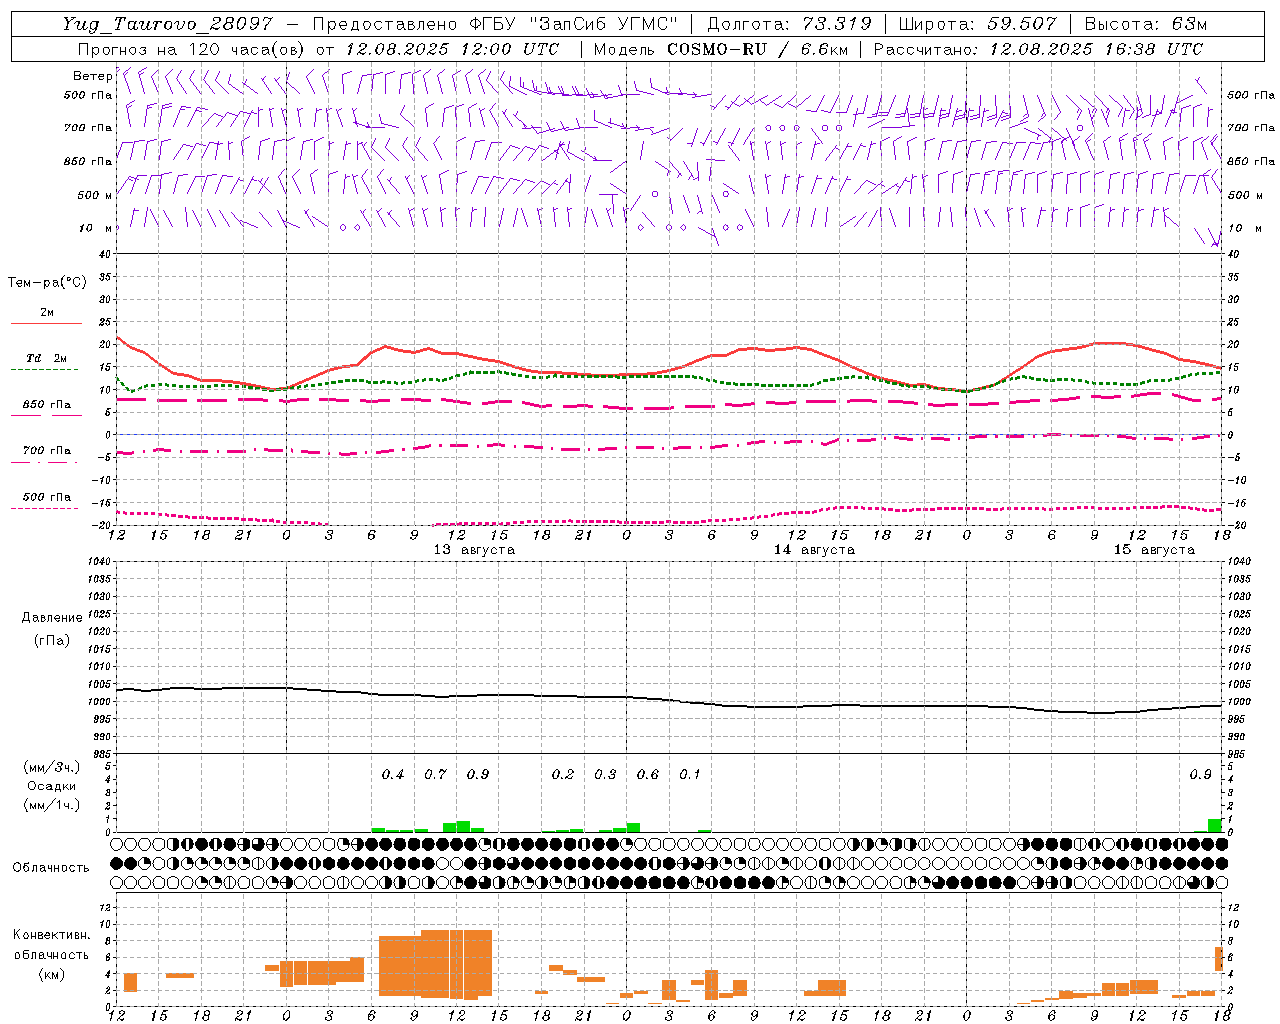This screenshot has height=1024, width=1280.
Task: Select the 13 августа date label
Action: 474,549
